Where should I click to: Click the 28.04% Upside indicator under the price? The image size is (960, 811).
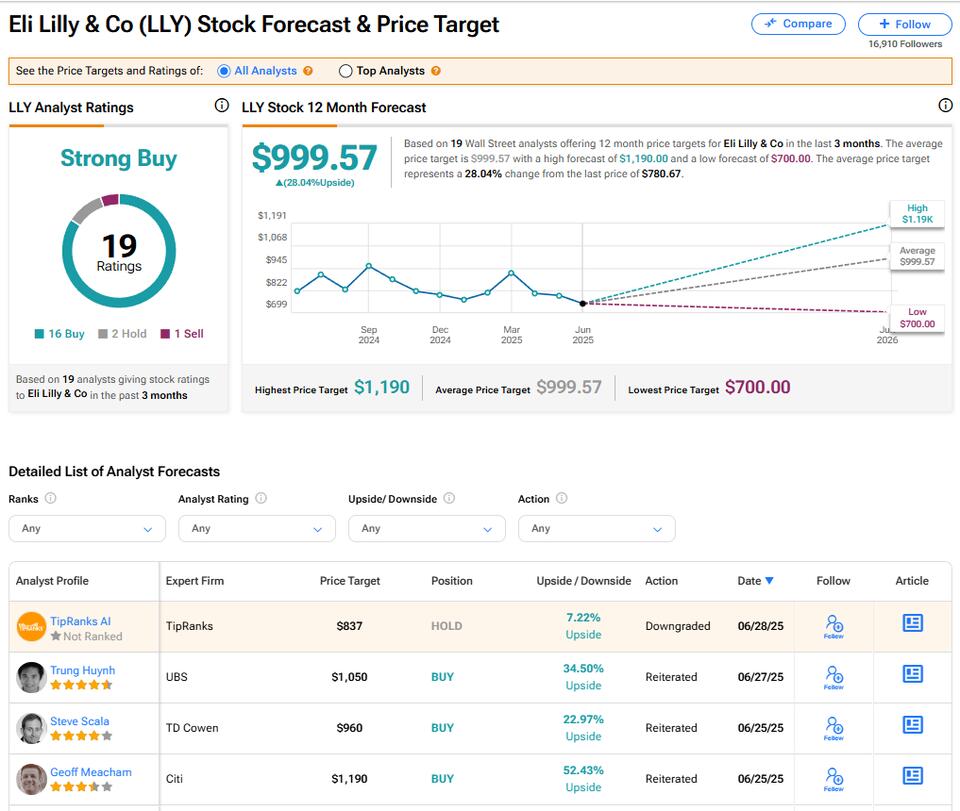tap(315, 182)
